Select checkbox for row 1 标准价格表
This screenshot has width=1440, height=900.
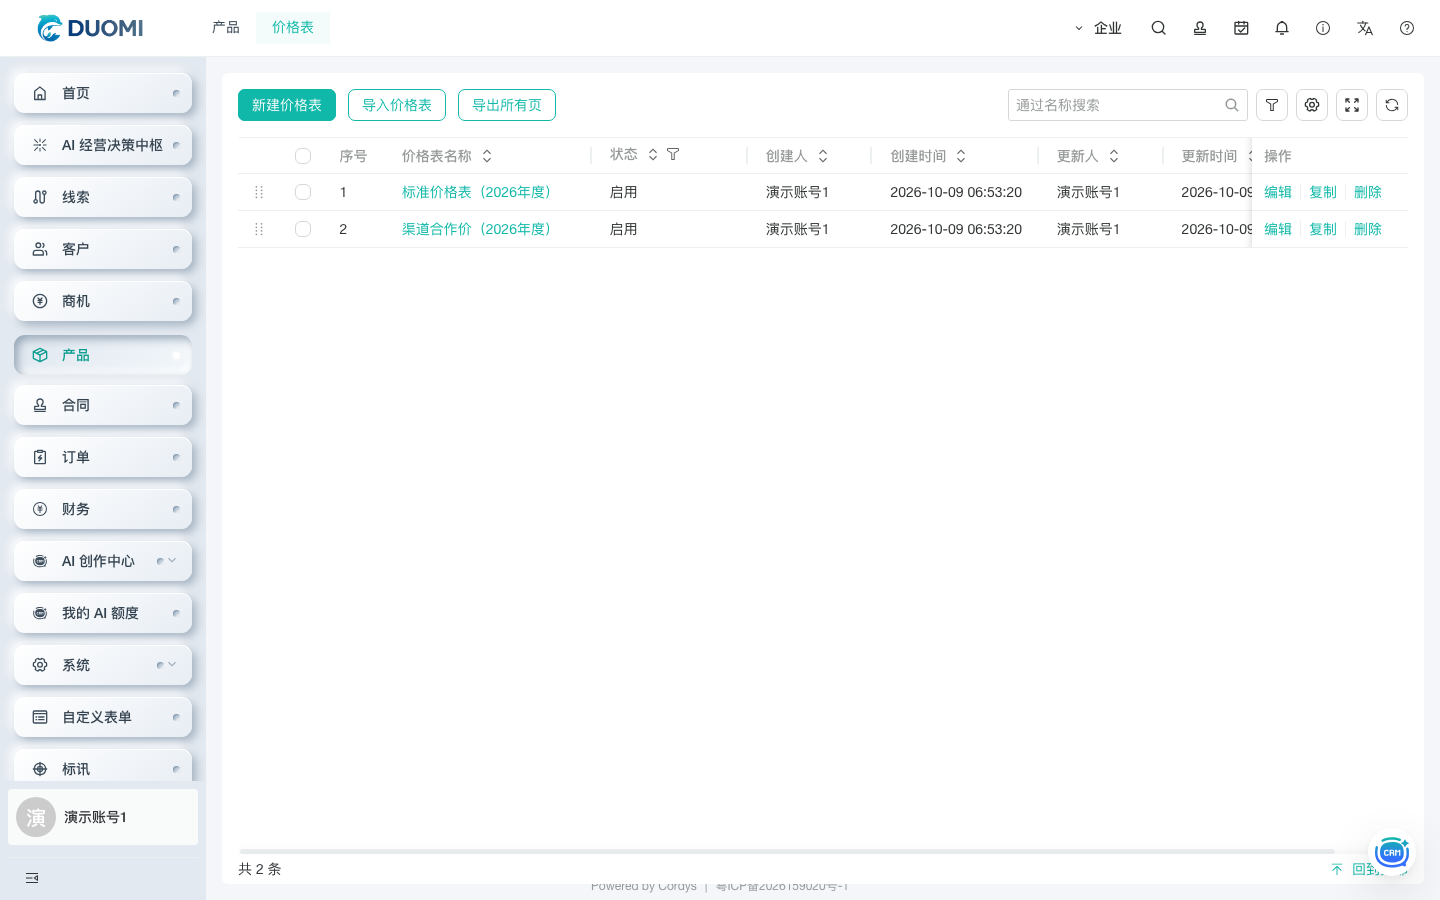point(303,192)
